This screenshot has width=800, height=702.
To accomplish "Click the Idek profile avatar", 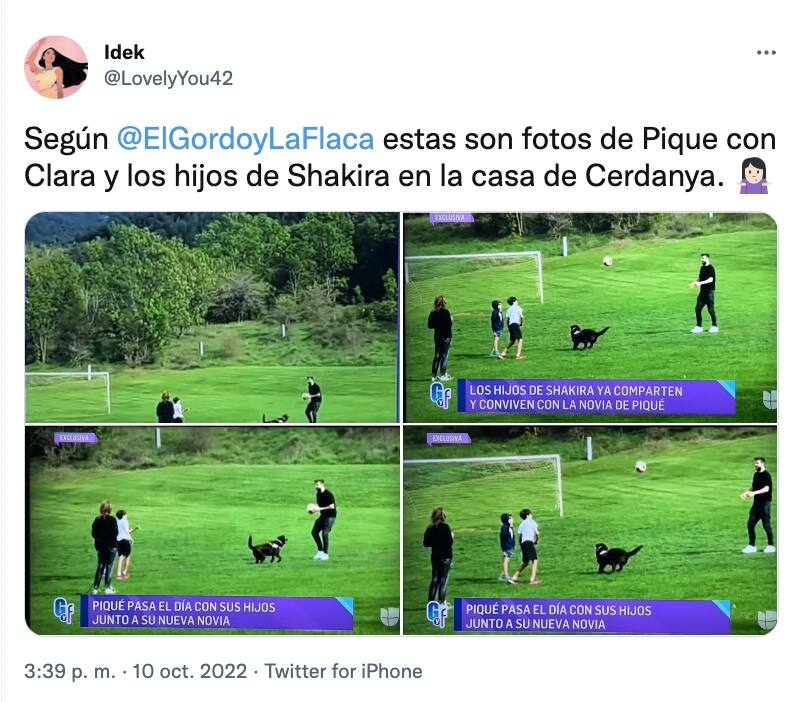I will pos(56,67).
